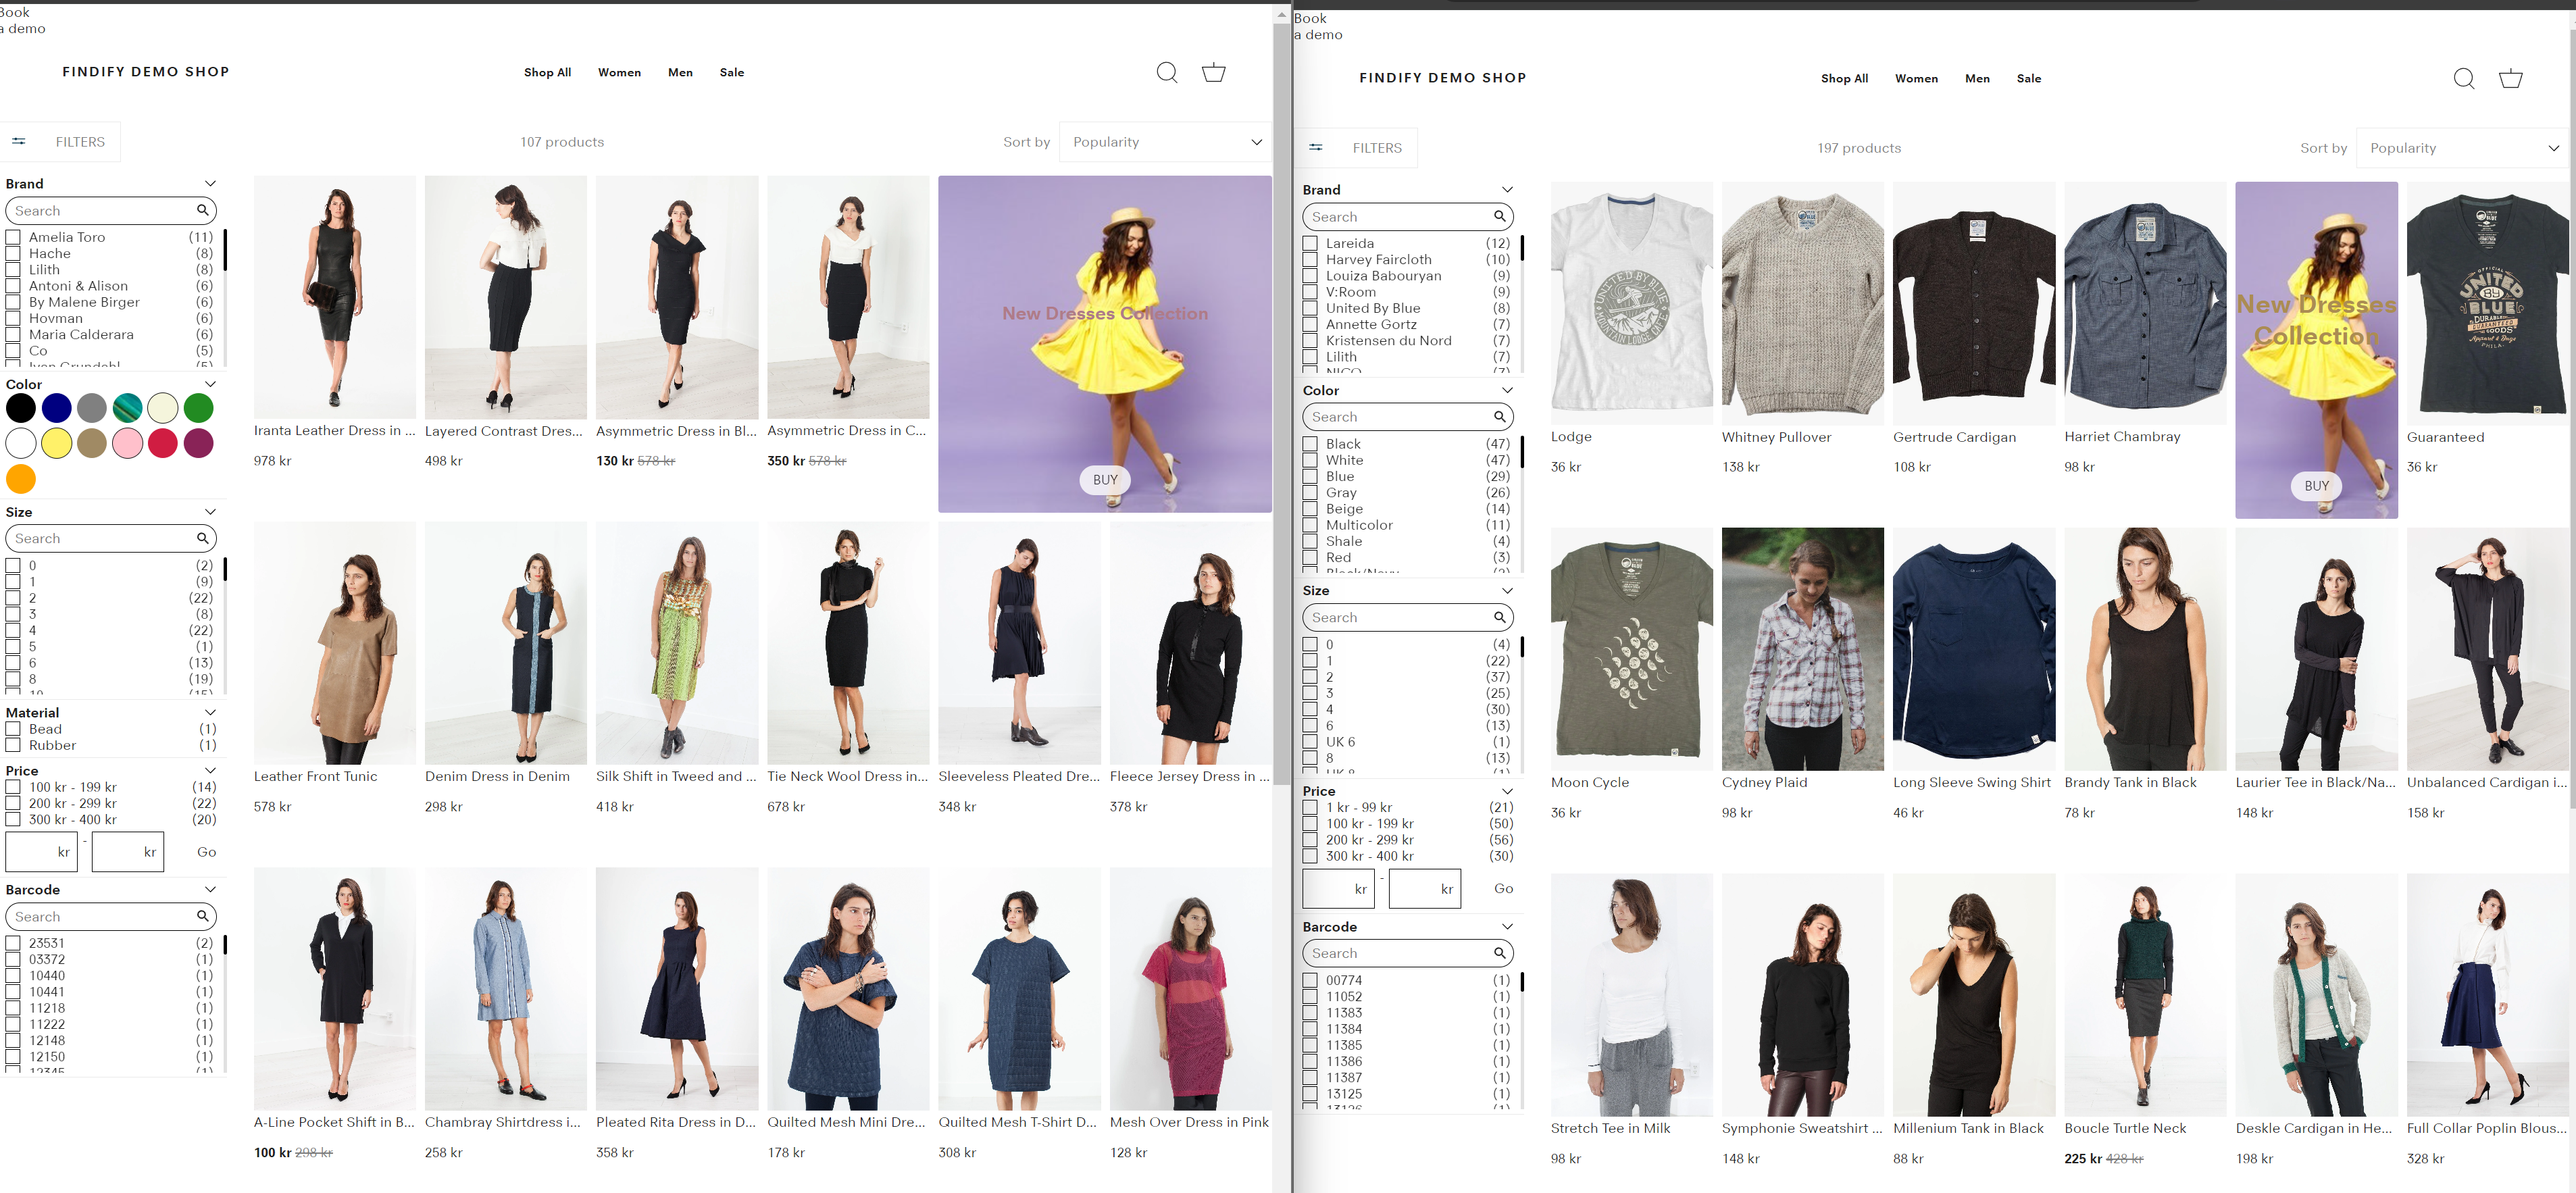Enable the 100 kr - 199 kr price filter
The height and width of the screenshot is (1193, 2576).
click(x=13, y=787)
